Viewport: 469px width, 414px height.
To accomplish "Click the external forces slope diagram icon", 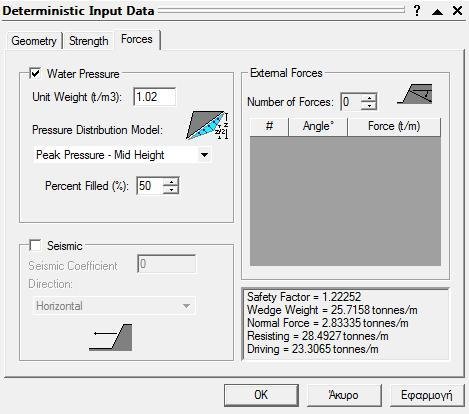I will [x=415, y=94].
